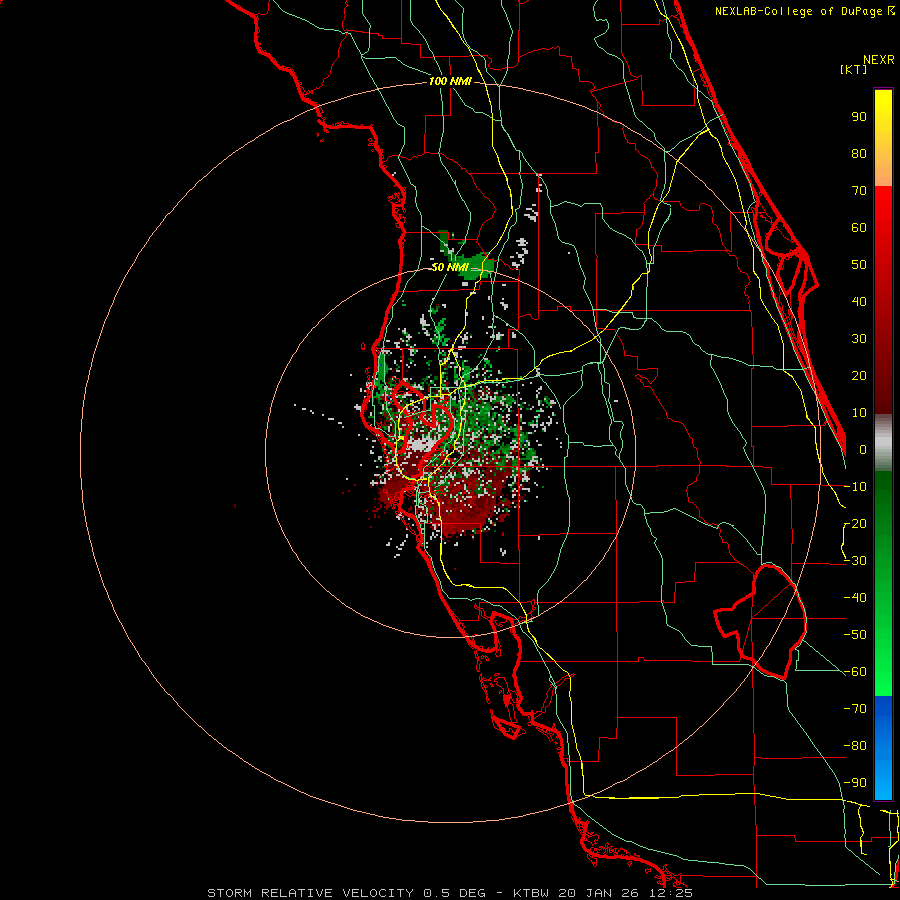Click the positive 30 knot scale label
900x900 pixels.
click(x=859, y=339)
